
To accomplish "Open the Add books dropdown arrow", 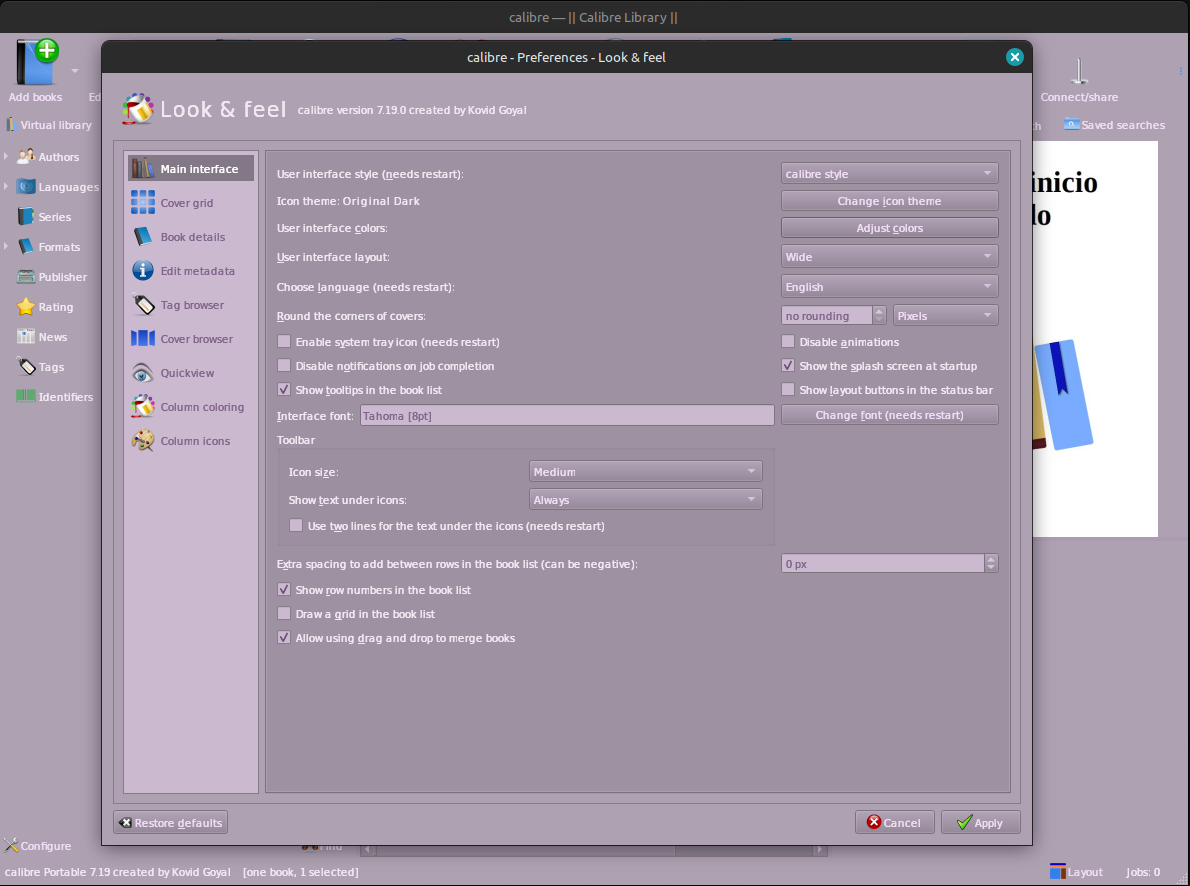I will click(74, 71).
